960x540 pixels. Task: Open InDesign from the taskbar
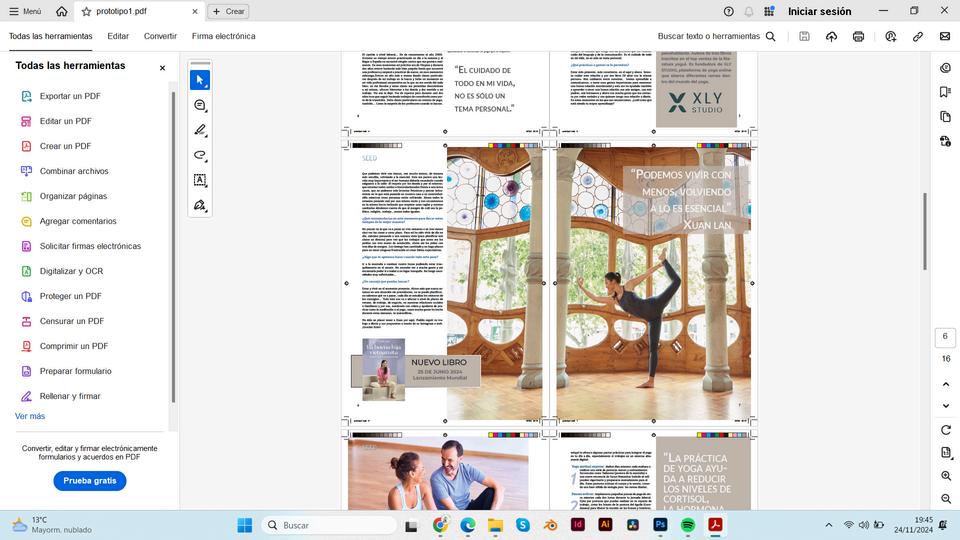(x=578, y=525)
